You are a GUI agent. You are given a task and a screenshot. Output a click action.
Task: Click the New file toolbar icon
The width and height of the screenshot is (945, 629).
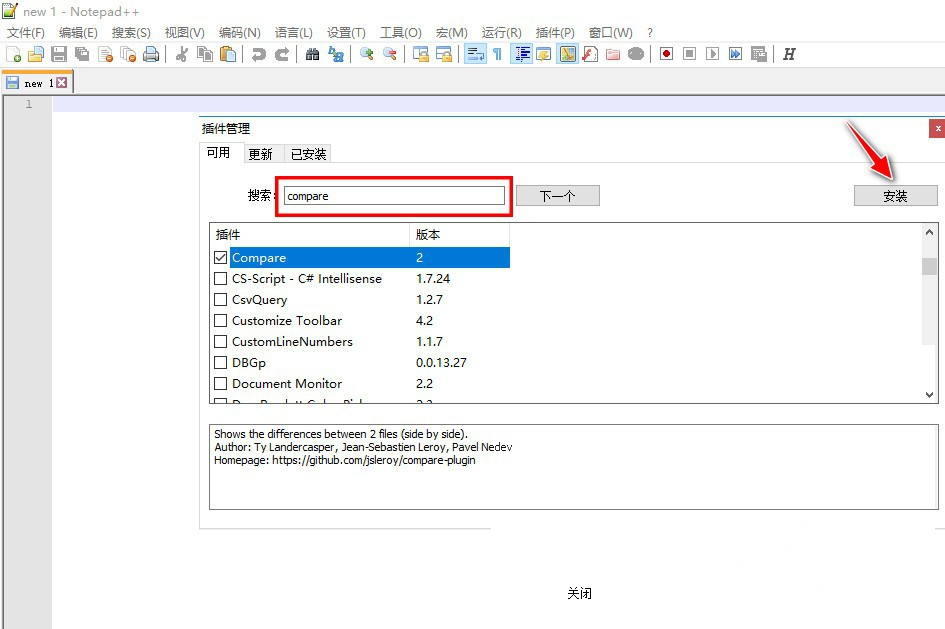coord(13,54)
